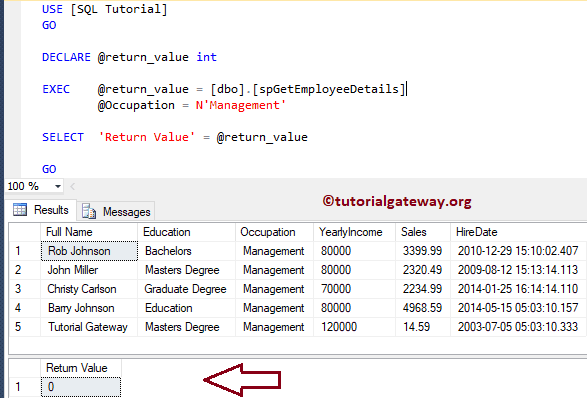Select the Return Value column header
The width and height of the screenshot is (587, 398).
coord(81,368)
